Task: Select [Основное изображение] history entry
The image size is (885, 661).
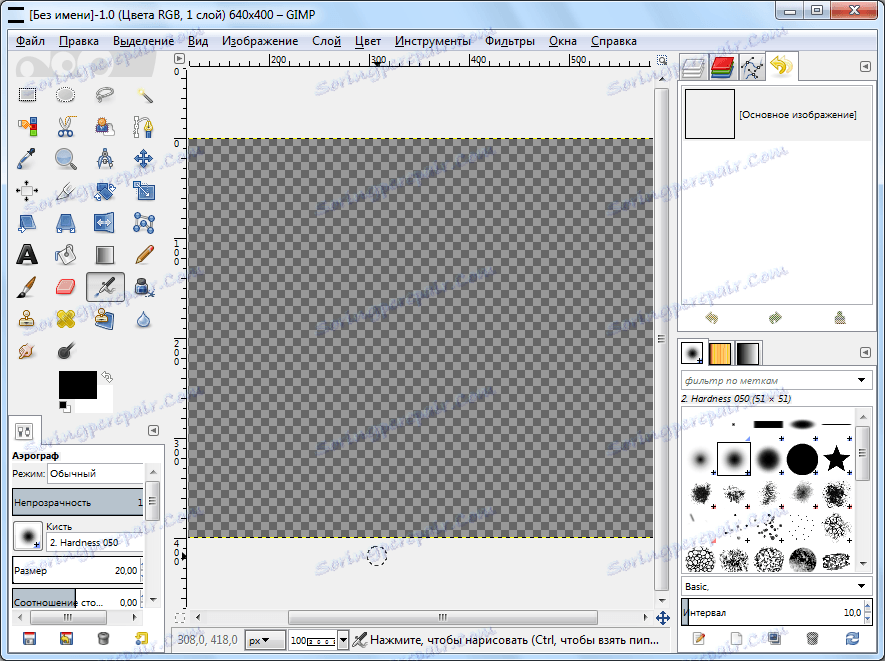Action: [x=777, y=114]
